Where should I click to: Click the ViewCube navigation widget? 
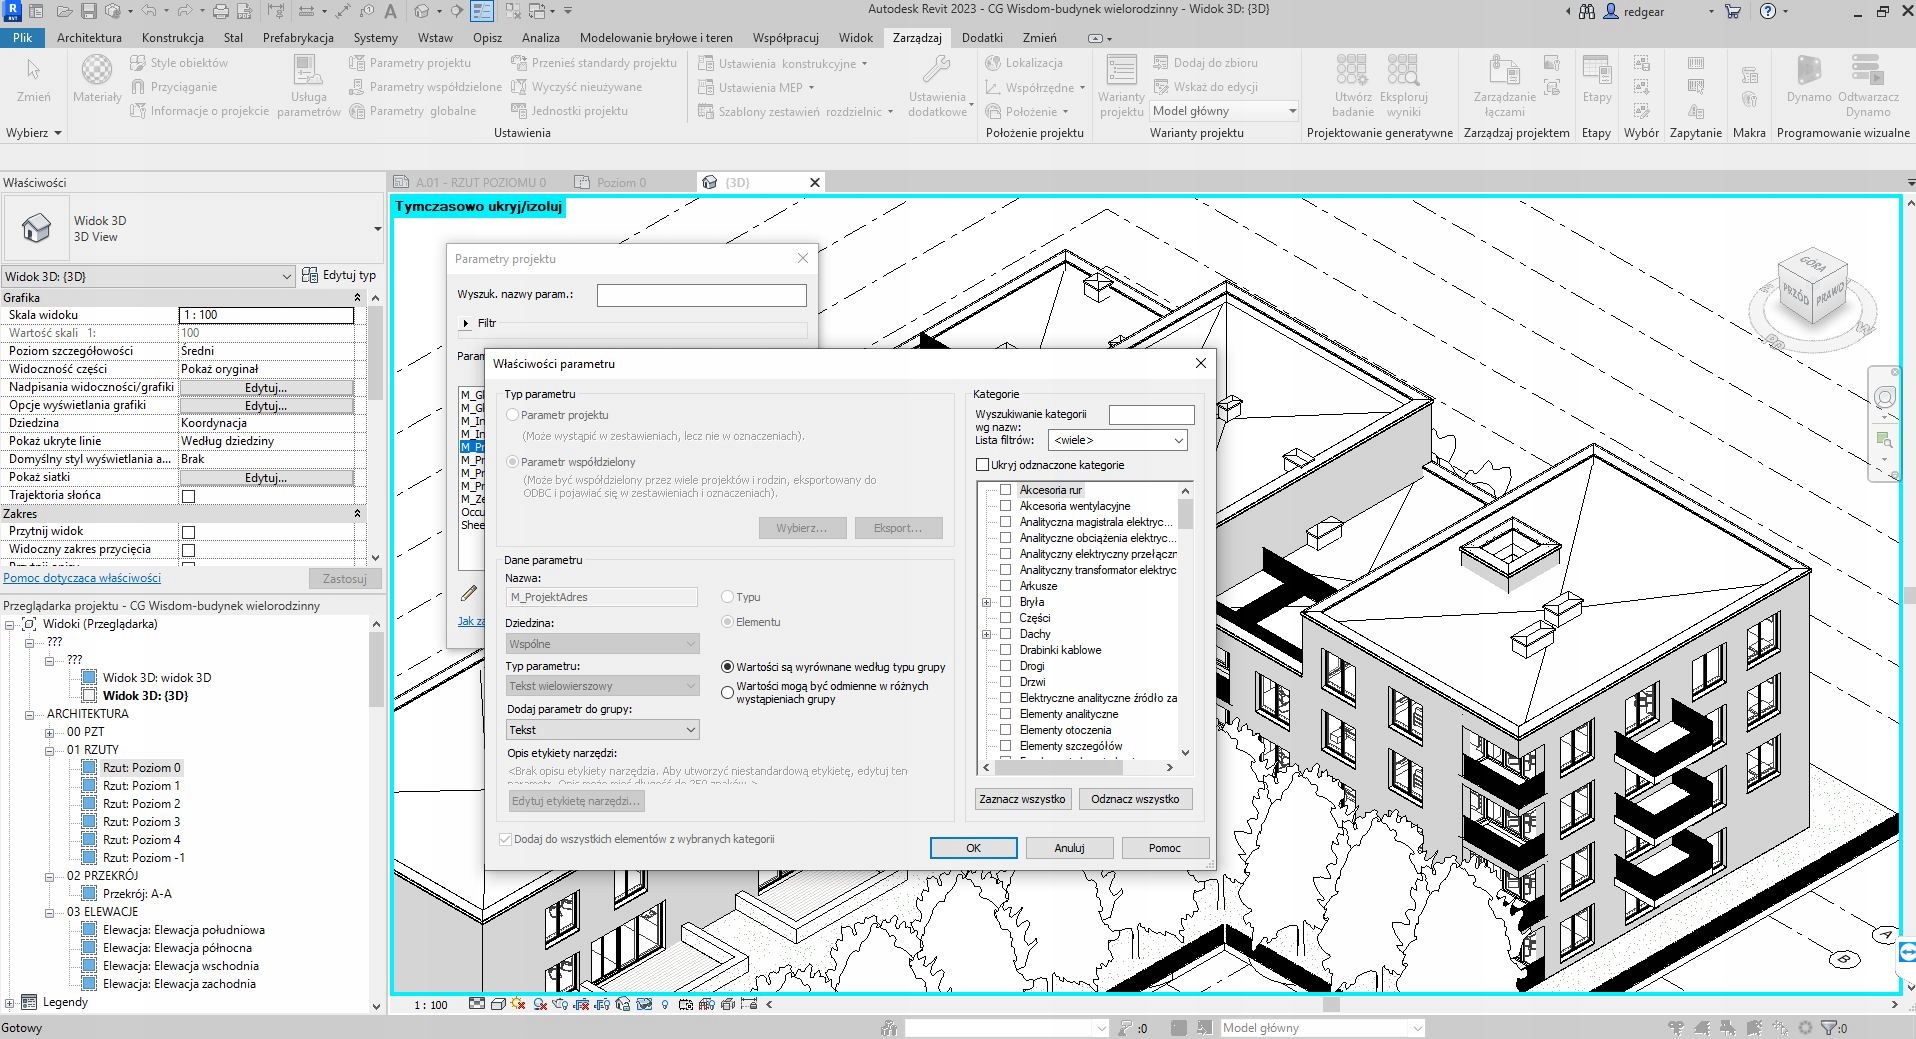click(x=1811, y=294)
